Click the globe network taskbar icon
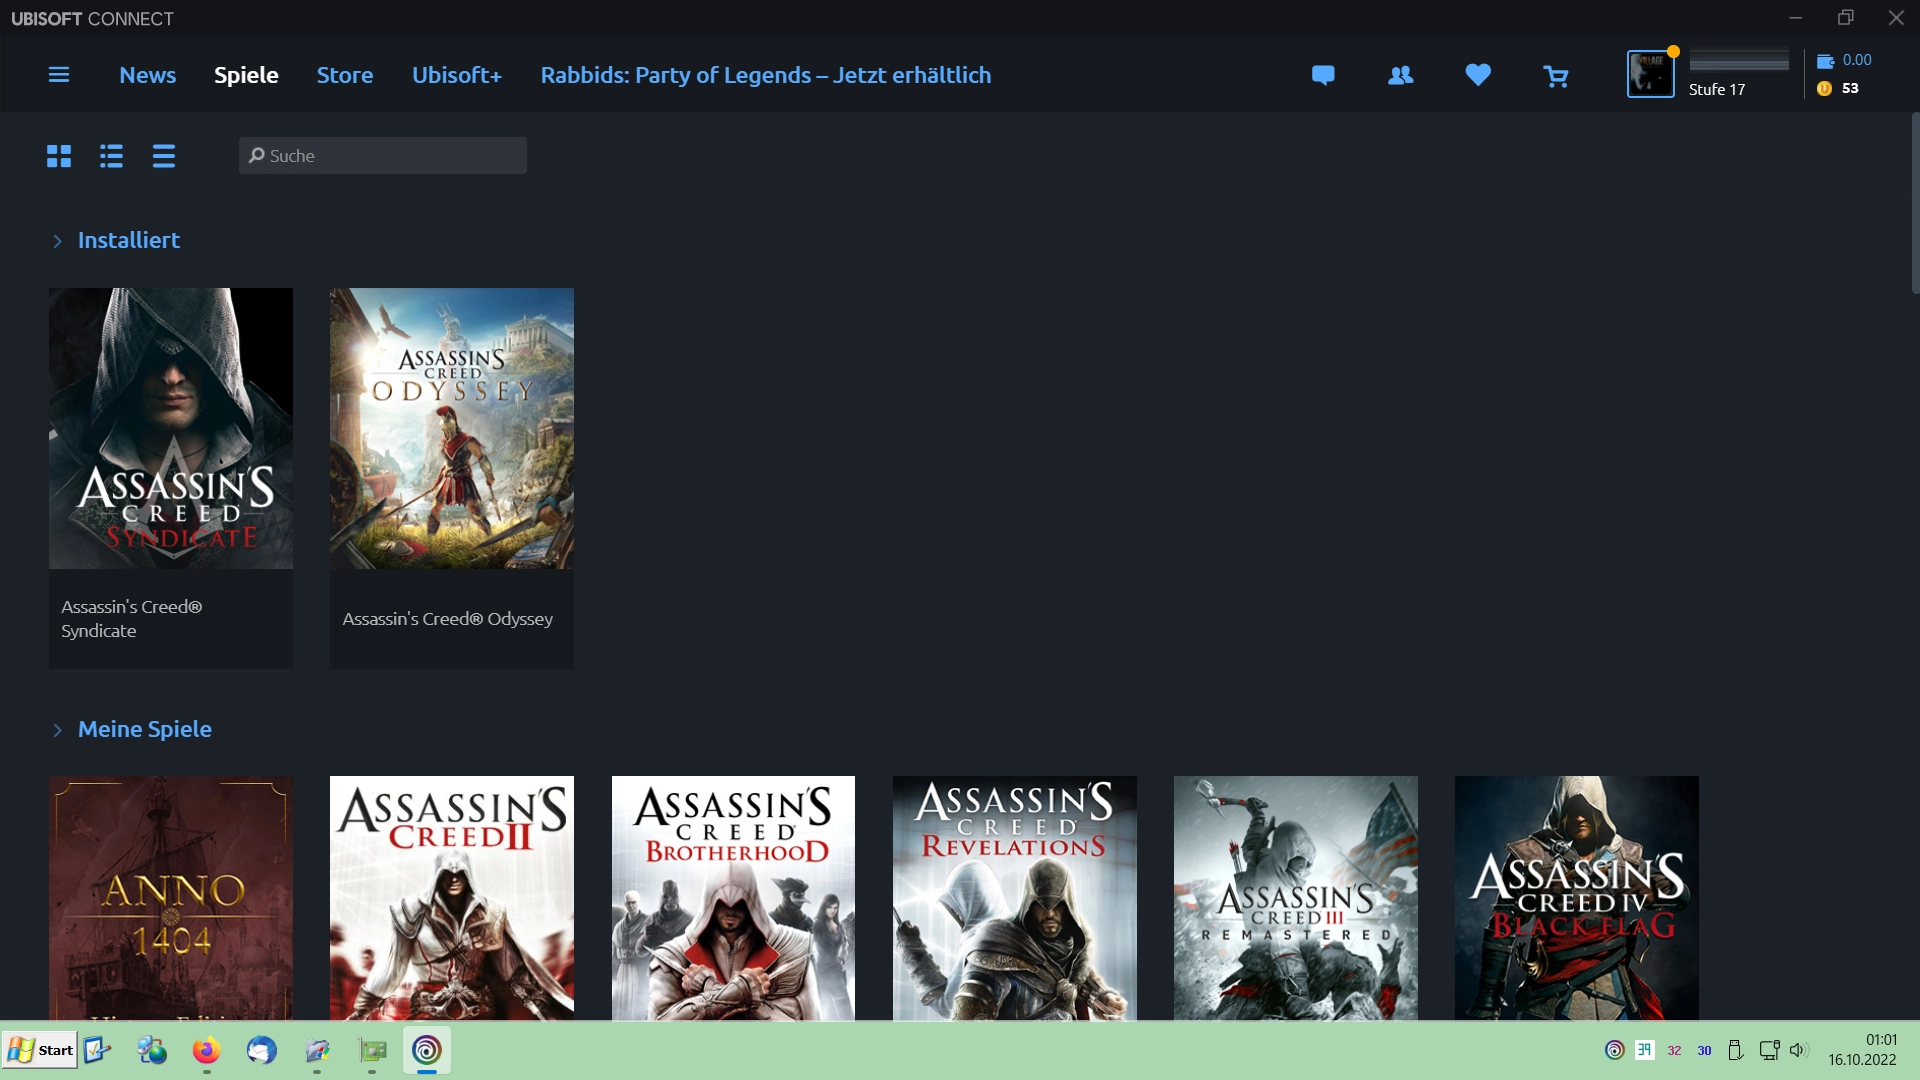Screen dimensions: 1920x1080 click(x=152, y=1050)
